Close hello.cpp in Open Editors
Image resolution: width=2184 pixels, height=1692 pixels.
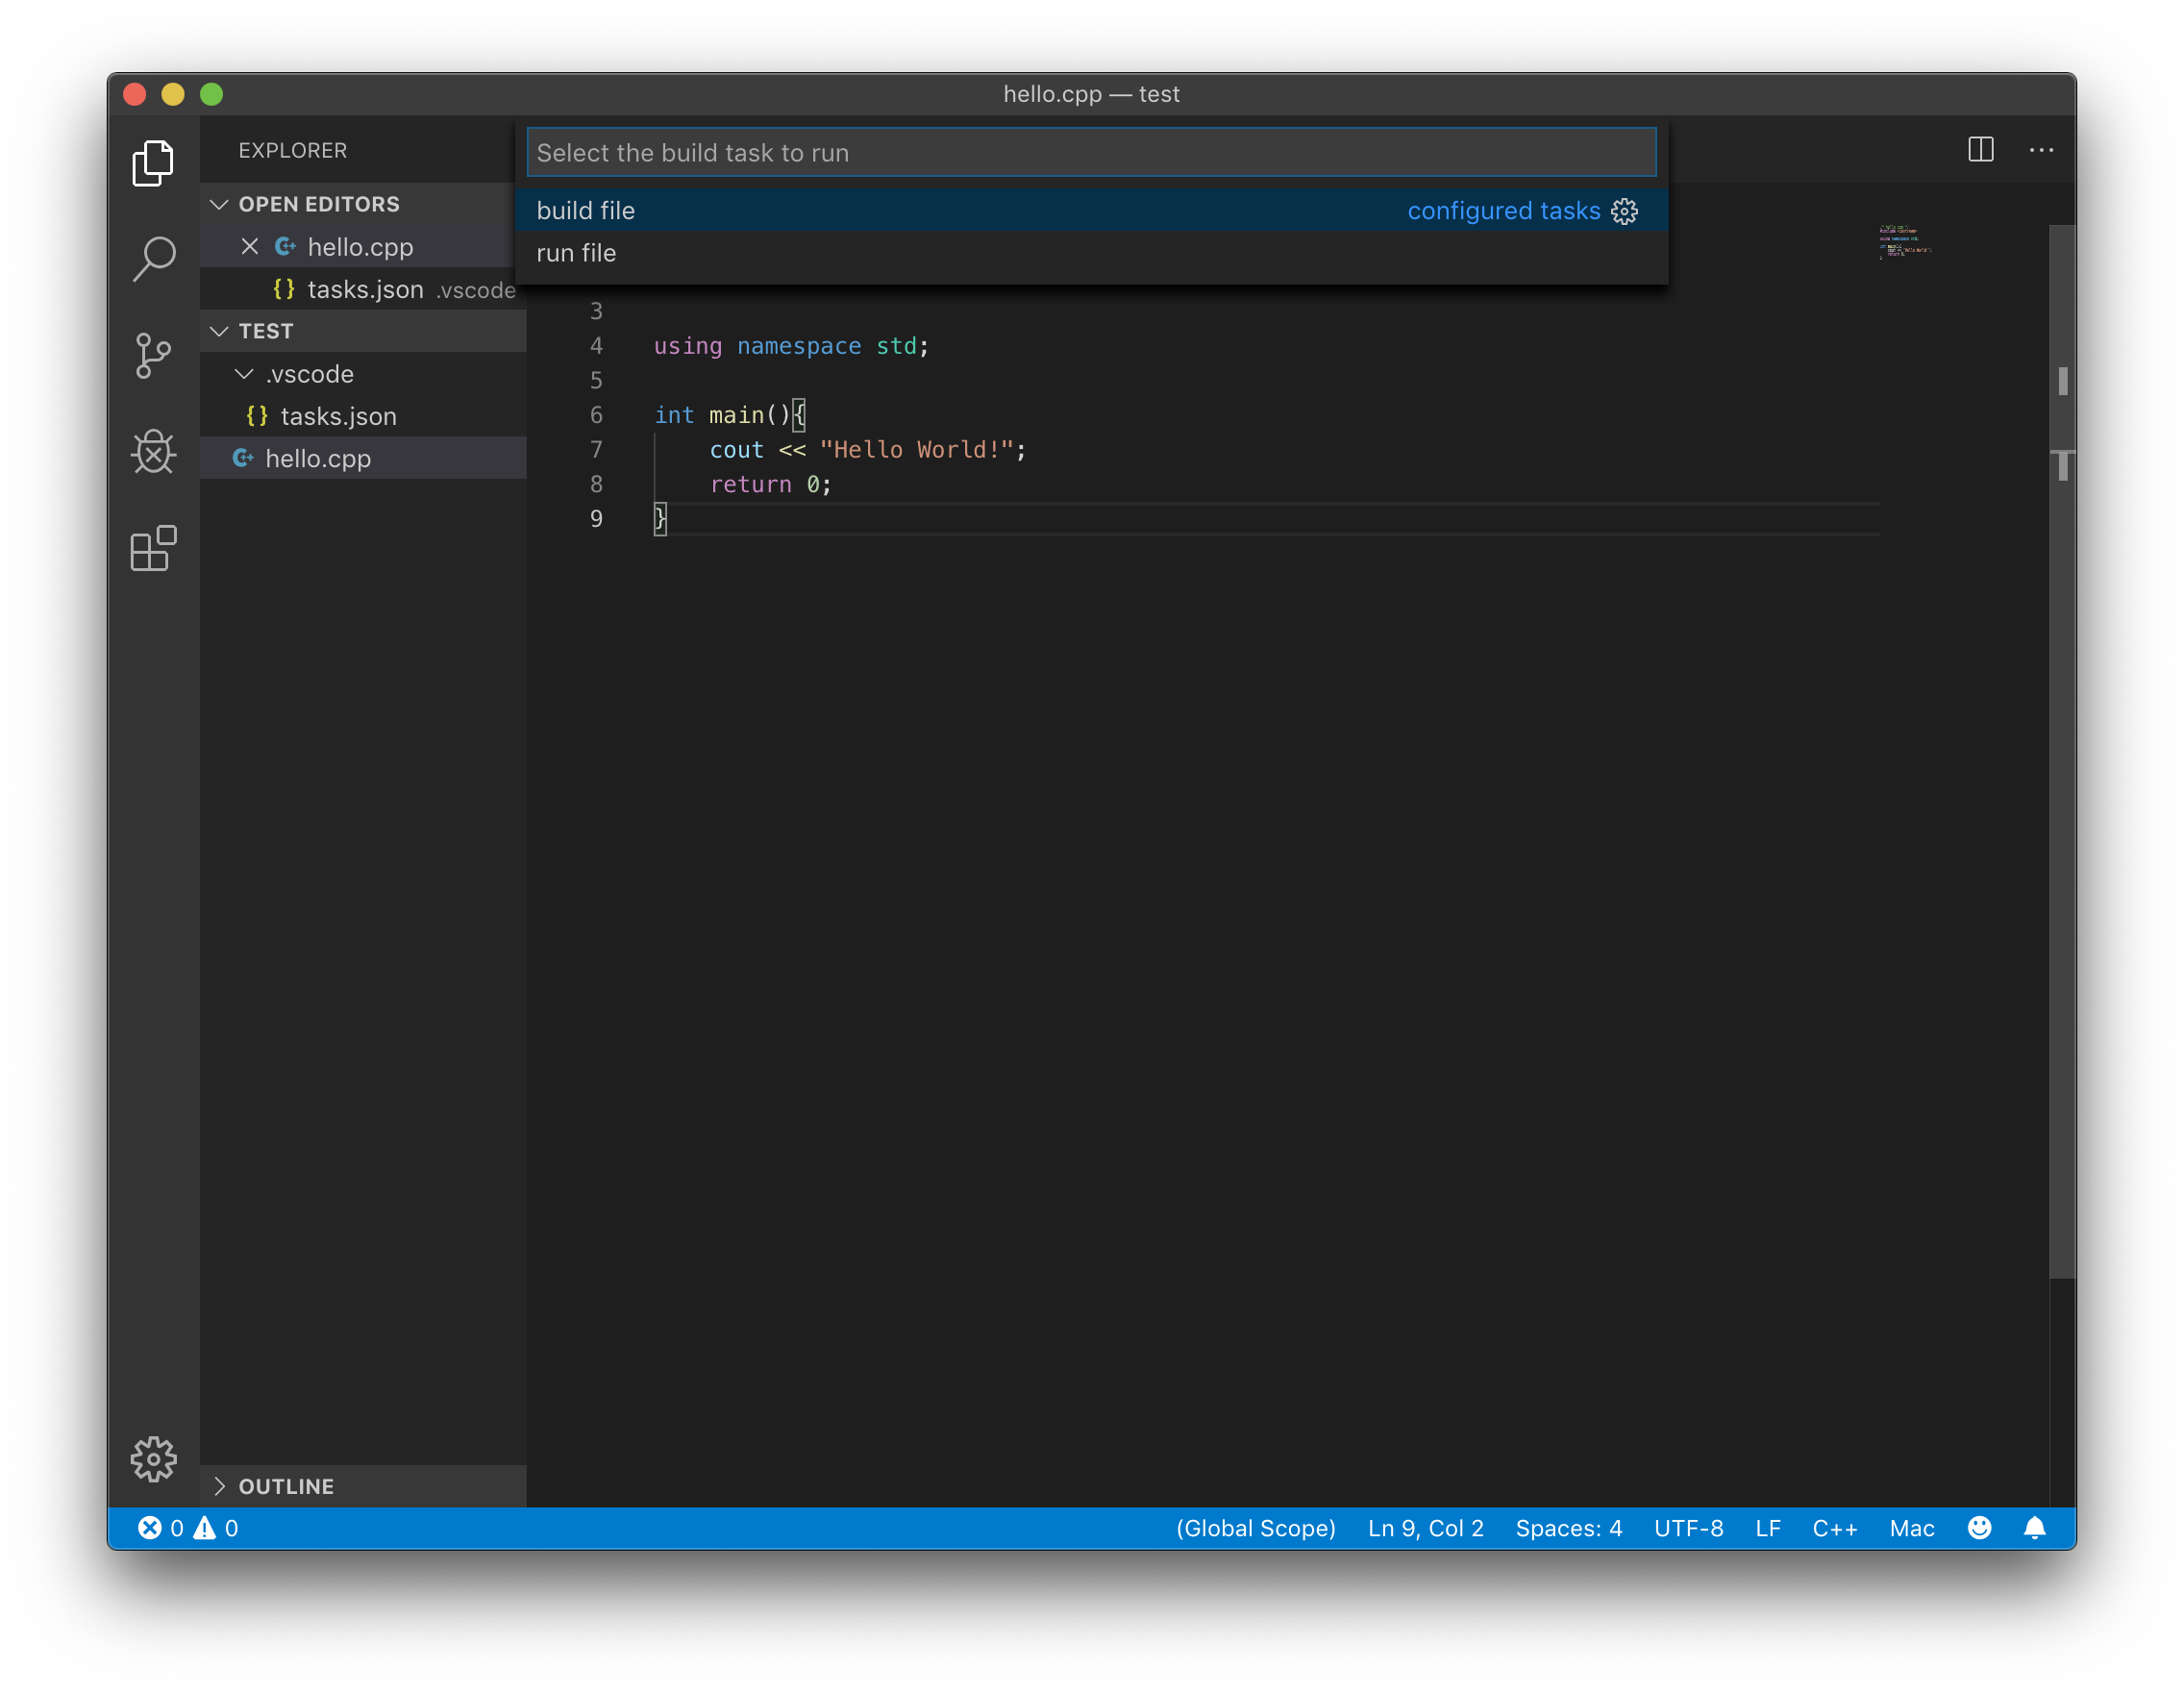pos(250,246)
